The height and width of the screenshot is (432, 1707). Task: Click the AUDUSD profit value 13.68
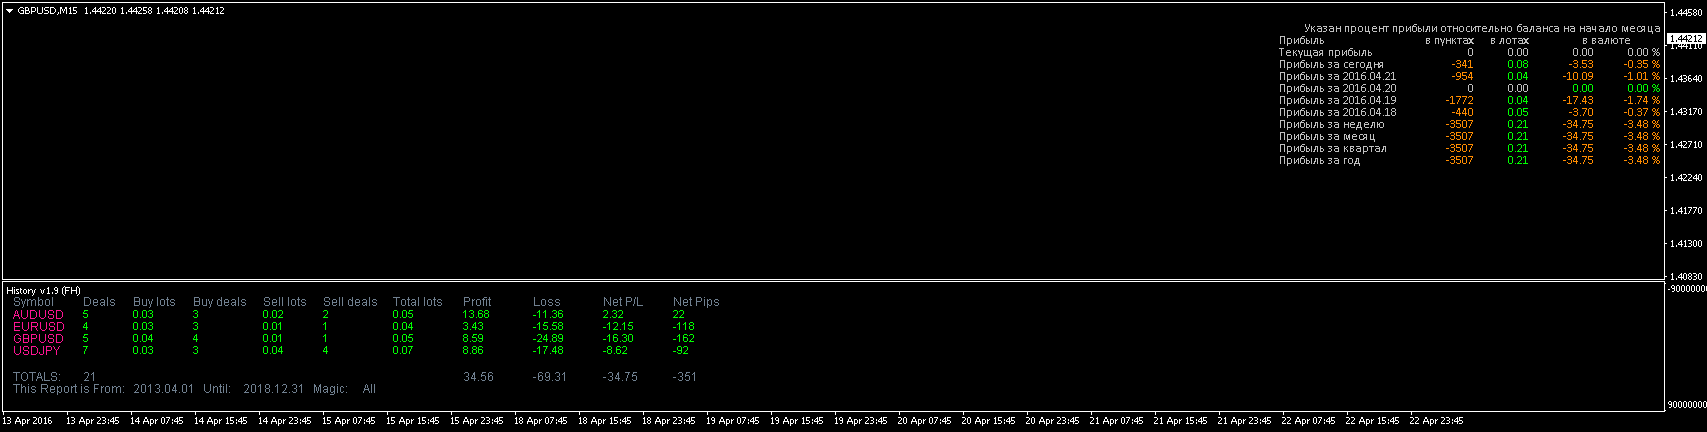tap(476, 315)
